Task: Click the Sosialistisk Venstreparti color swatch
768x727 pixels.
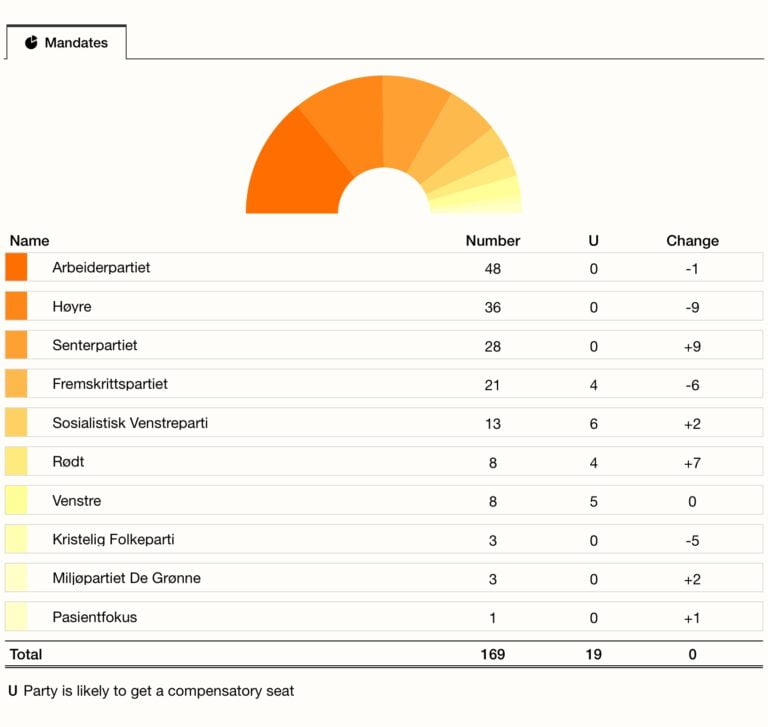Action: coord(16,422)
